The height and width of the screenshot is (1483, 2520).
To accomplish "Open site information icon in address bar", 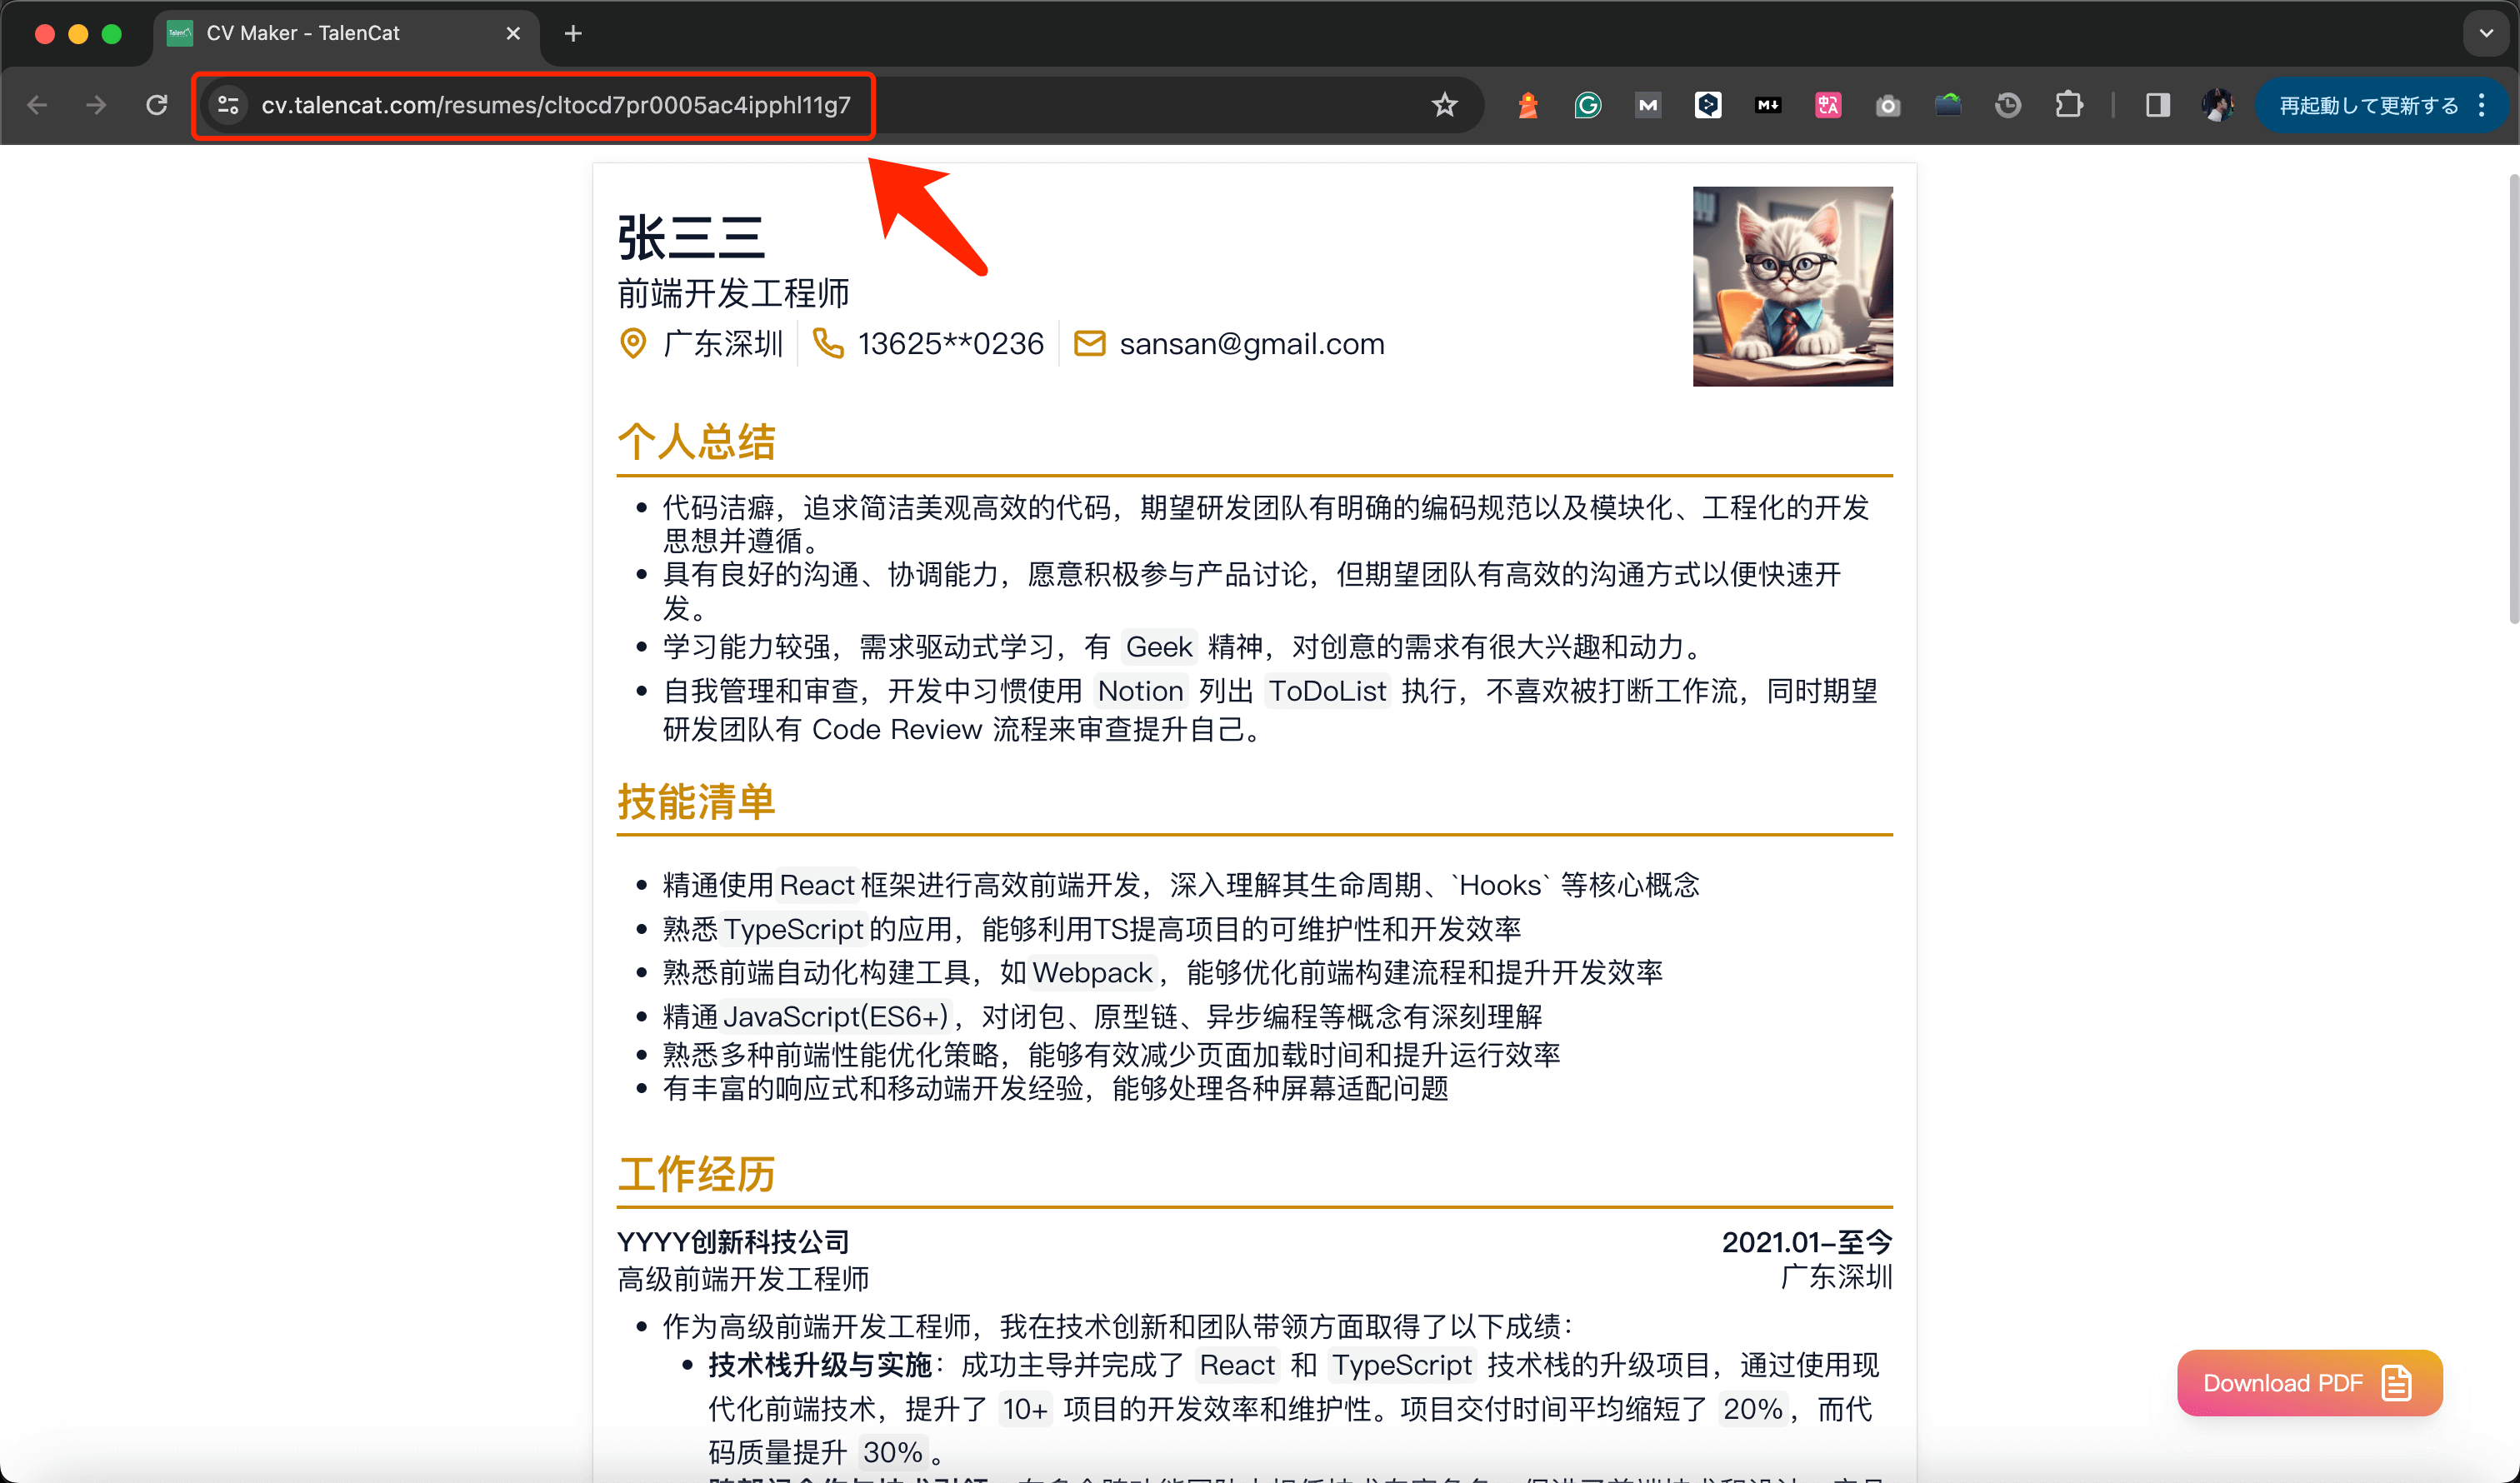I will coord(228,105).
